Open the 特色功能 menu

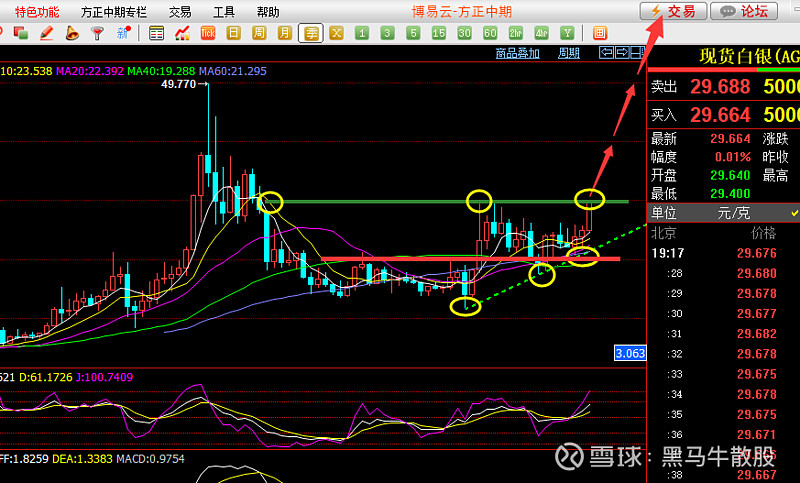click(x=37, y=12)
